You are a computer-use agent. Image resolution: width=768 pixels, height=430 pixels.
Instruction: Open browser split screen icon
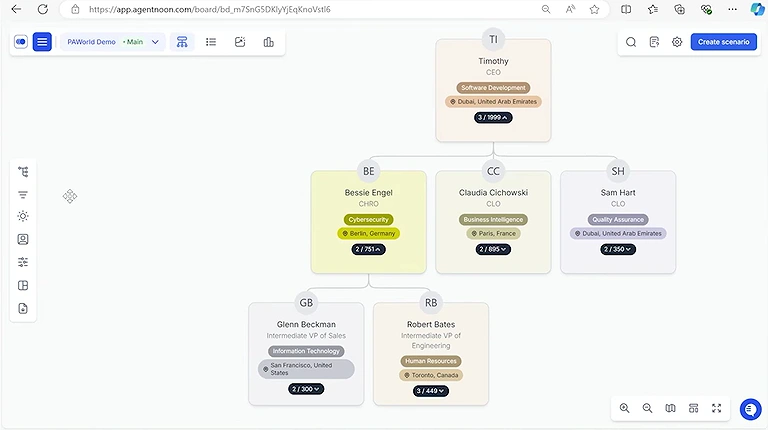[x=626, y=9]
